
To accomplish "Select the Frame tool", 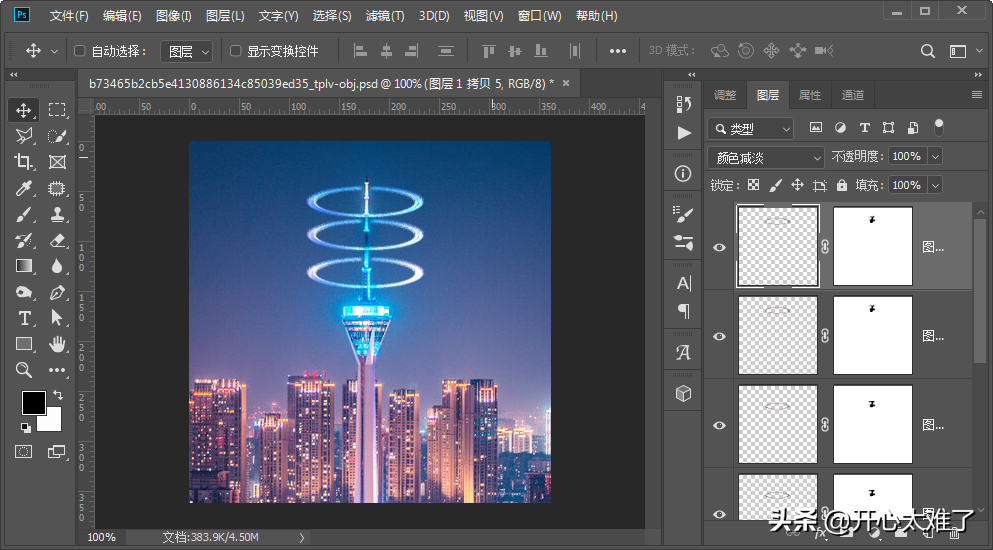I will [x=57, y=162].
